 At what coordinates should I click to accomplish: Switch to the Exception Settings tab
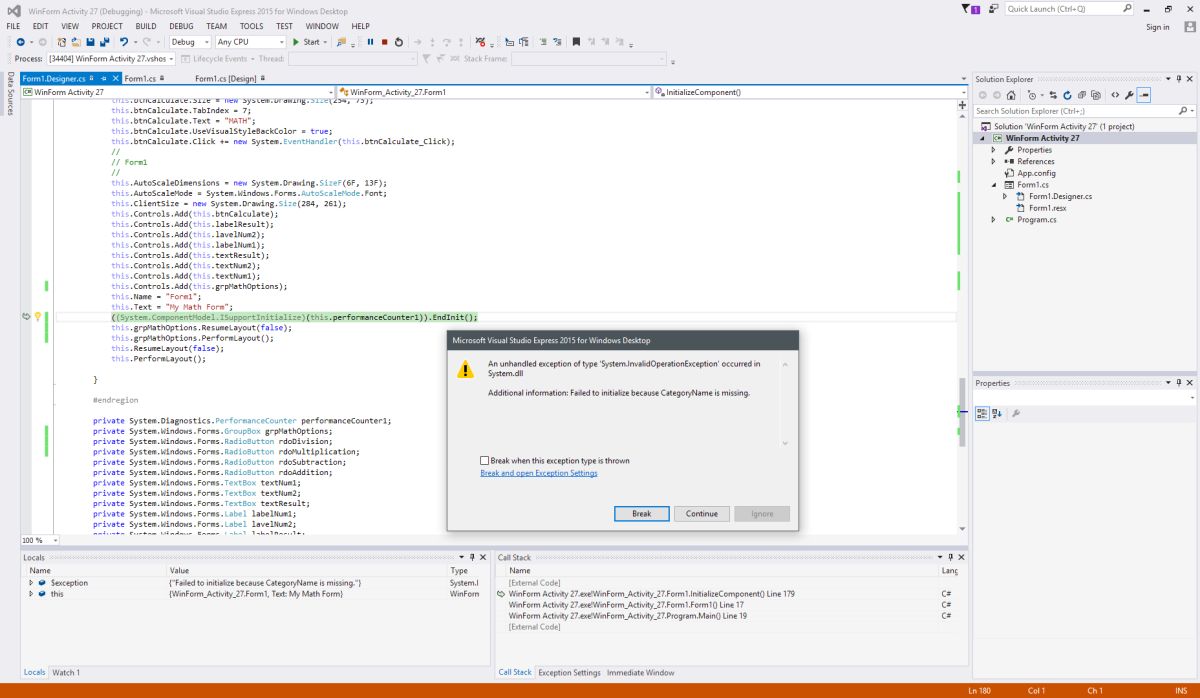tap(569, 672)
